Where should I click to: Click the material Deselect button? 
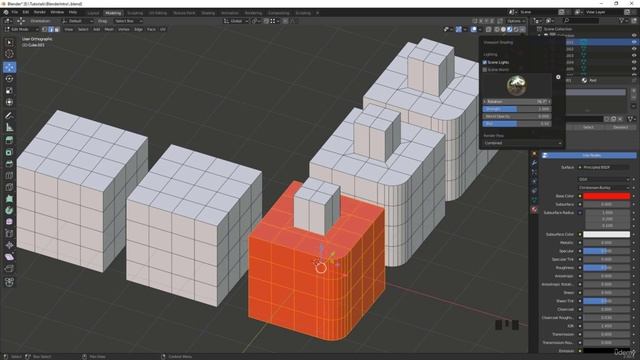[x=620, y=127]
